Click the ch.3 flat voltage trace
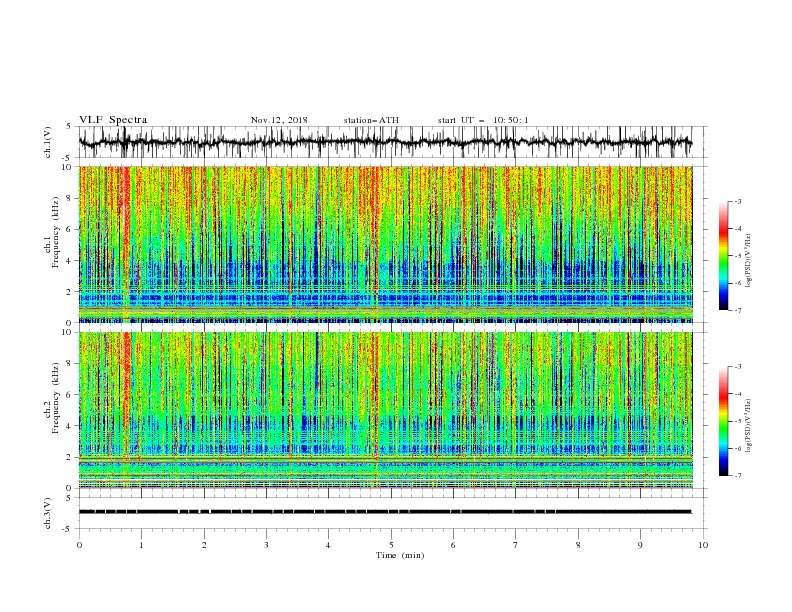This screenshot has width=792, height=612. click(x=385, y=512)
